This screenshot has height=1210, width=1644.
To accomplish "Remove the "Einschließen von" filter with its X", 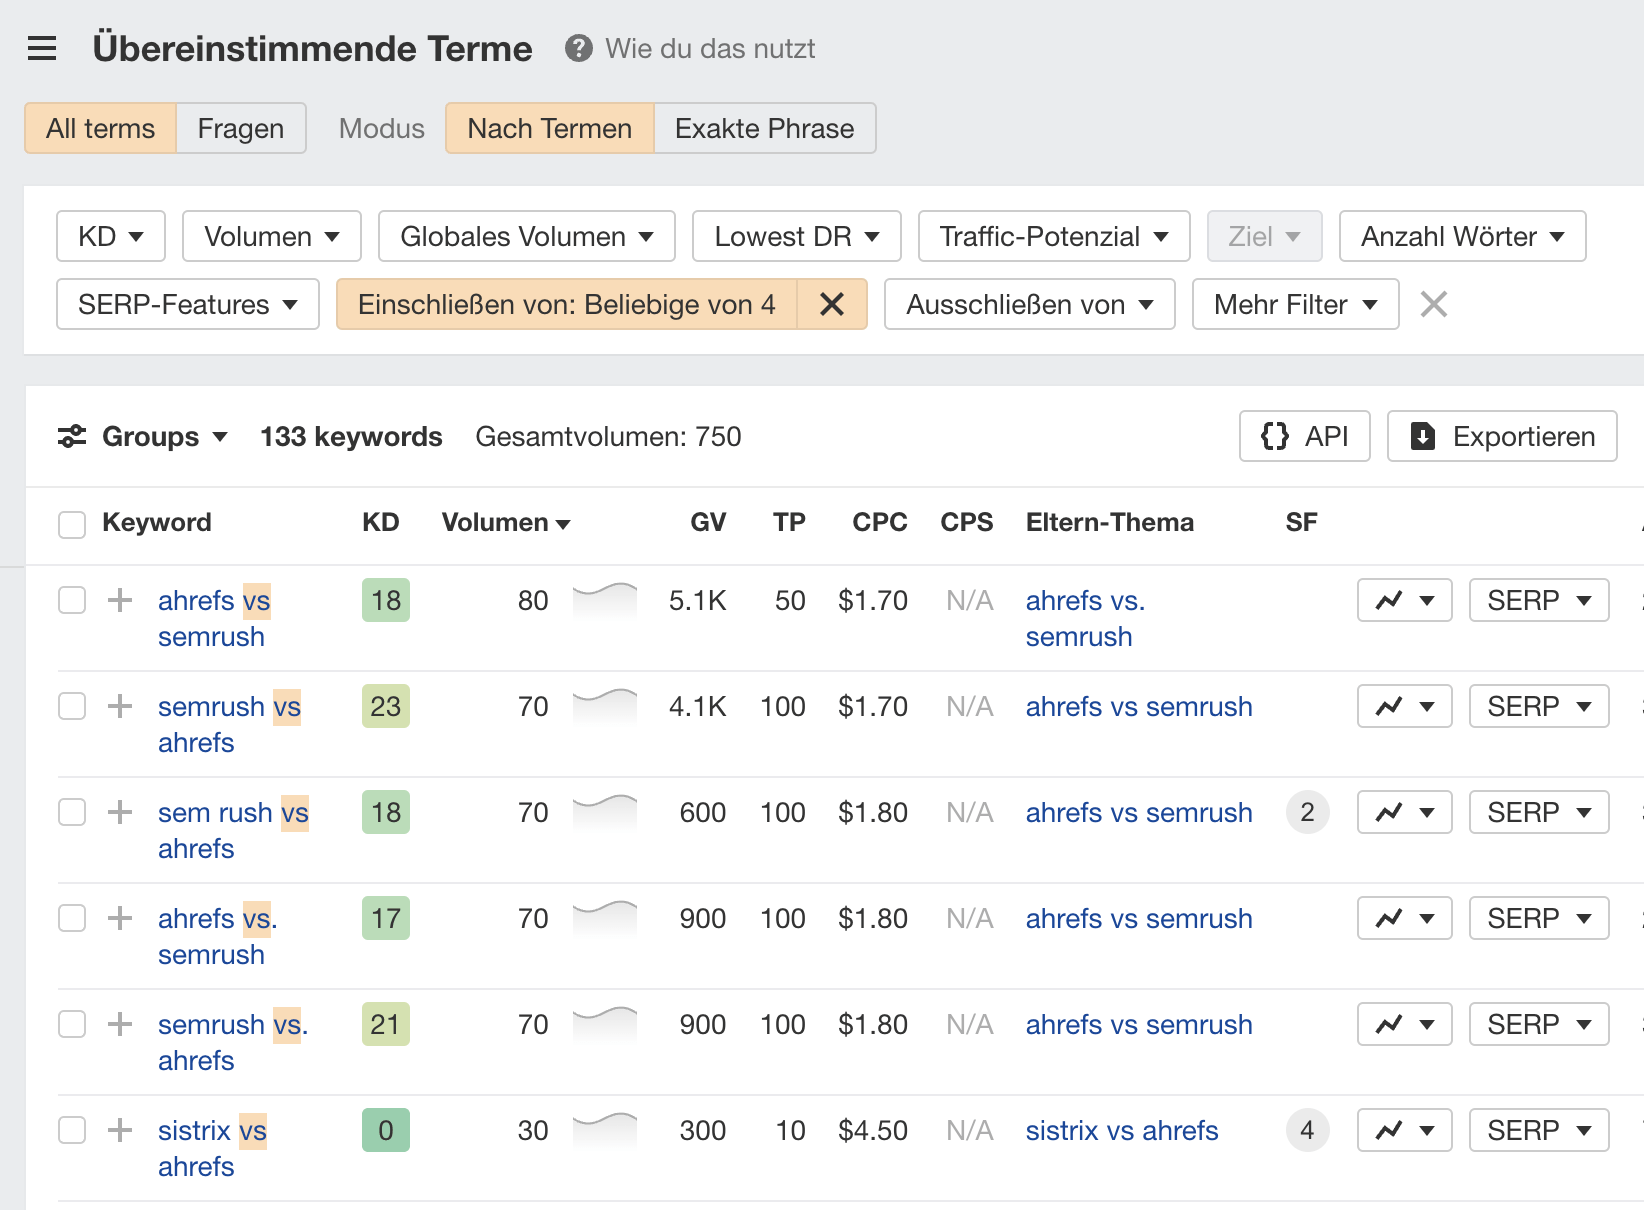I will (832, 304).
